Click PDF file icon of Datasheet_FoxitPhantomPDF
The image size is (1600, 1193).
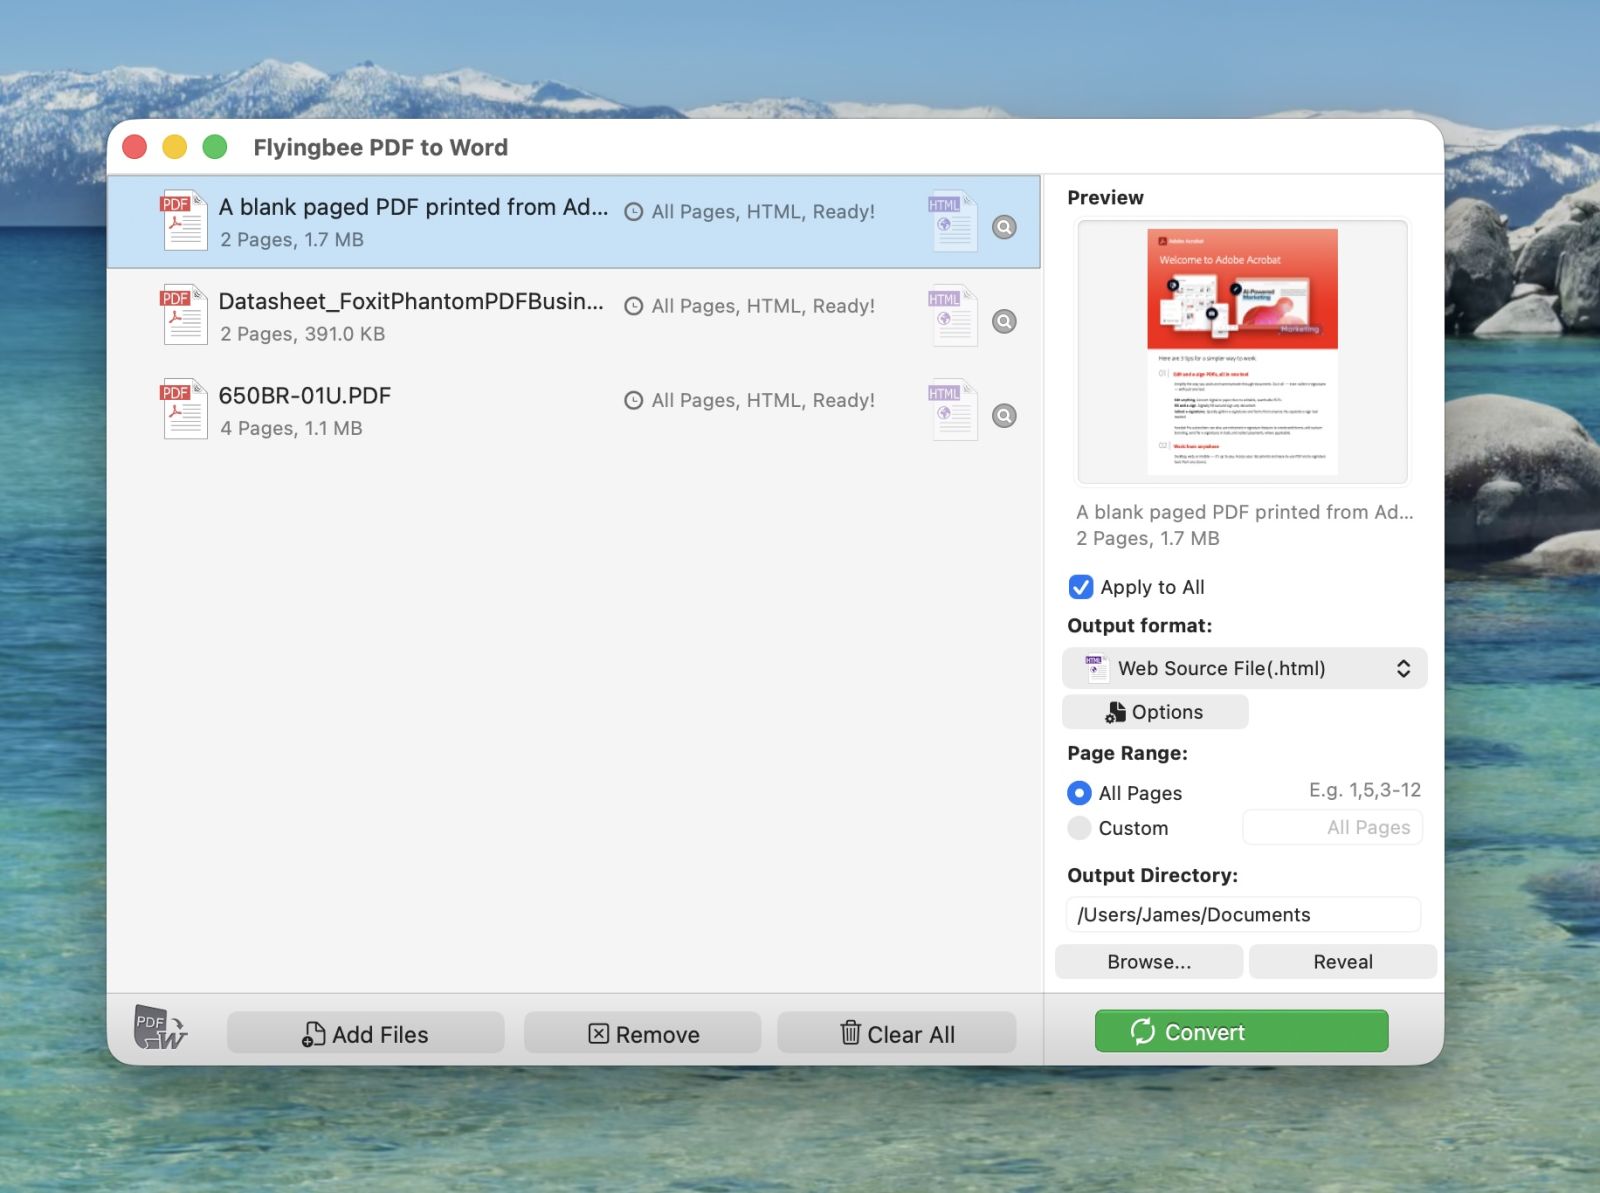click(184, 315)
